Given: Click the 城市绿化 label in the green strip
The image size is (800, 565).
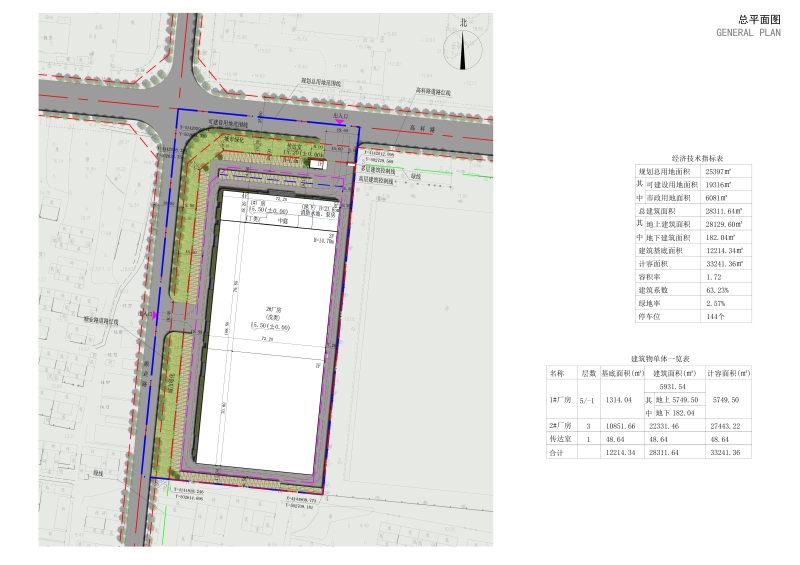Looking at the screenshot, I should coord(234,139).
